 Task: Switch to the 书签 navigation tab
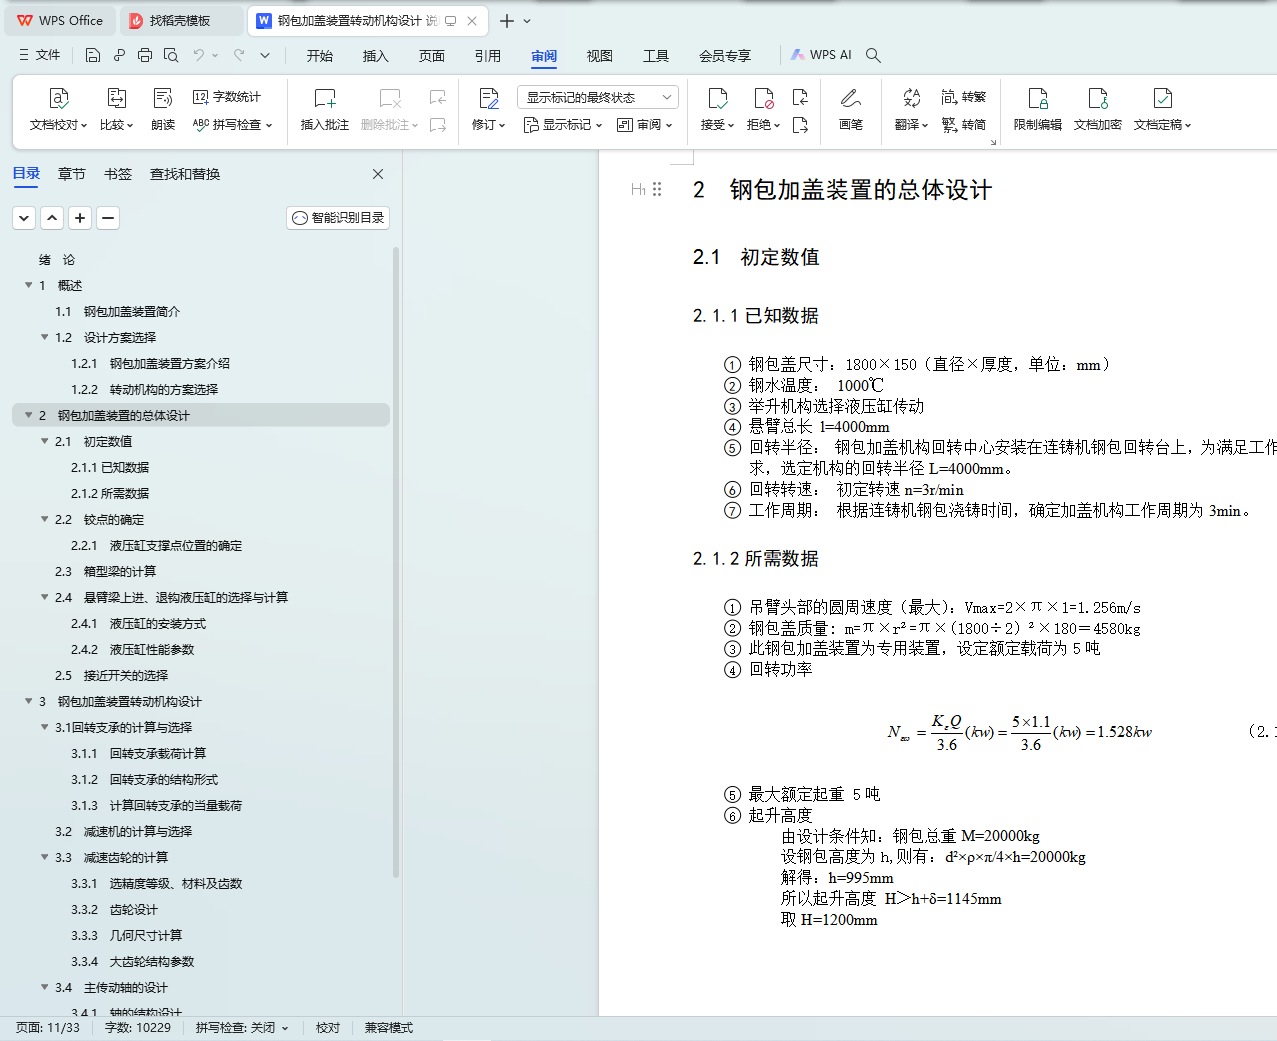click(118, 174)
